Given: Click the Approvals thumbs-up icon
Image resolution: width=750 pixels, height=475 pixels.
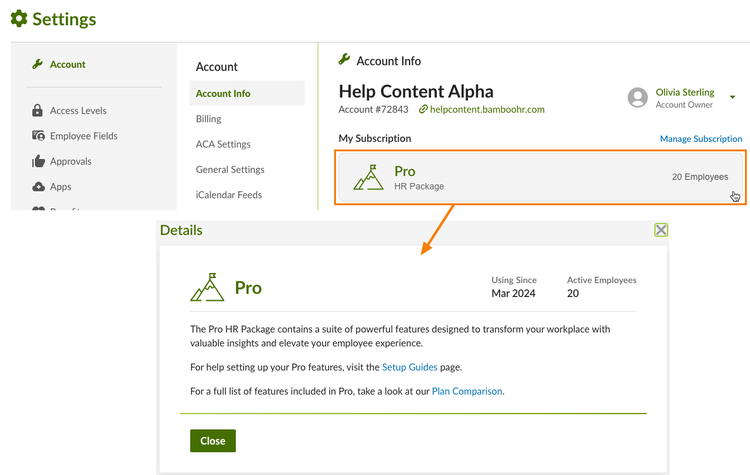Looking at the screenshot, I should coord(38,161).
